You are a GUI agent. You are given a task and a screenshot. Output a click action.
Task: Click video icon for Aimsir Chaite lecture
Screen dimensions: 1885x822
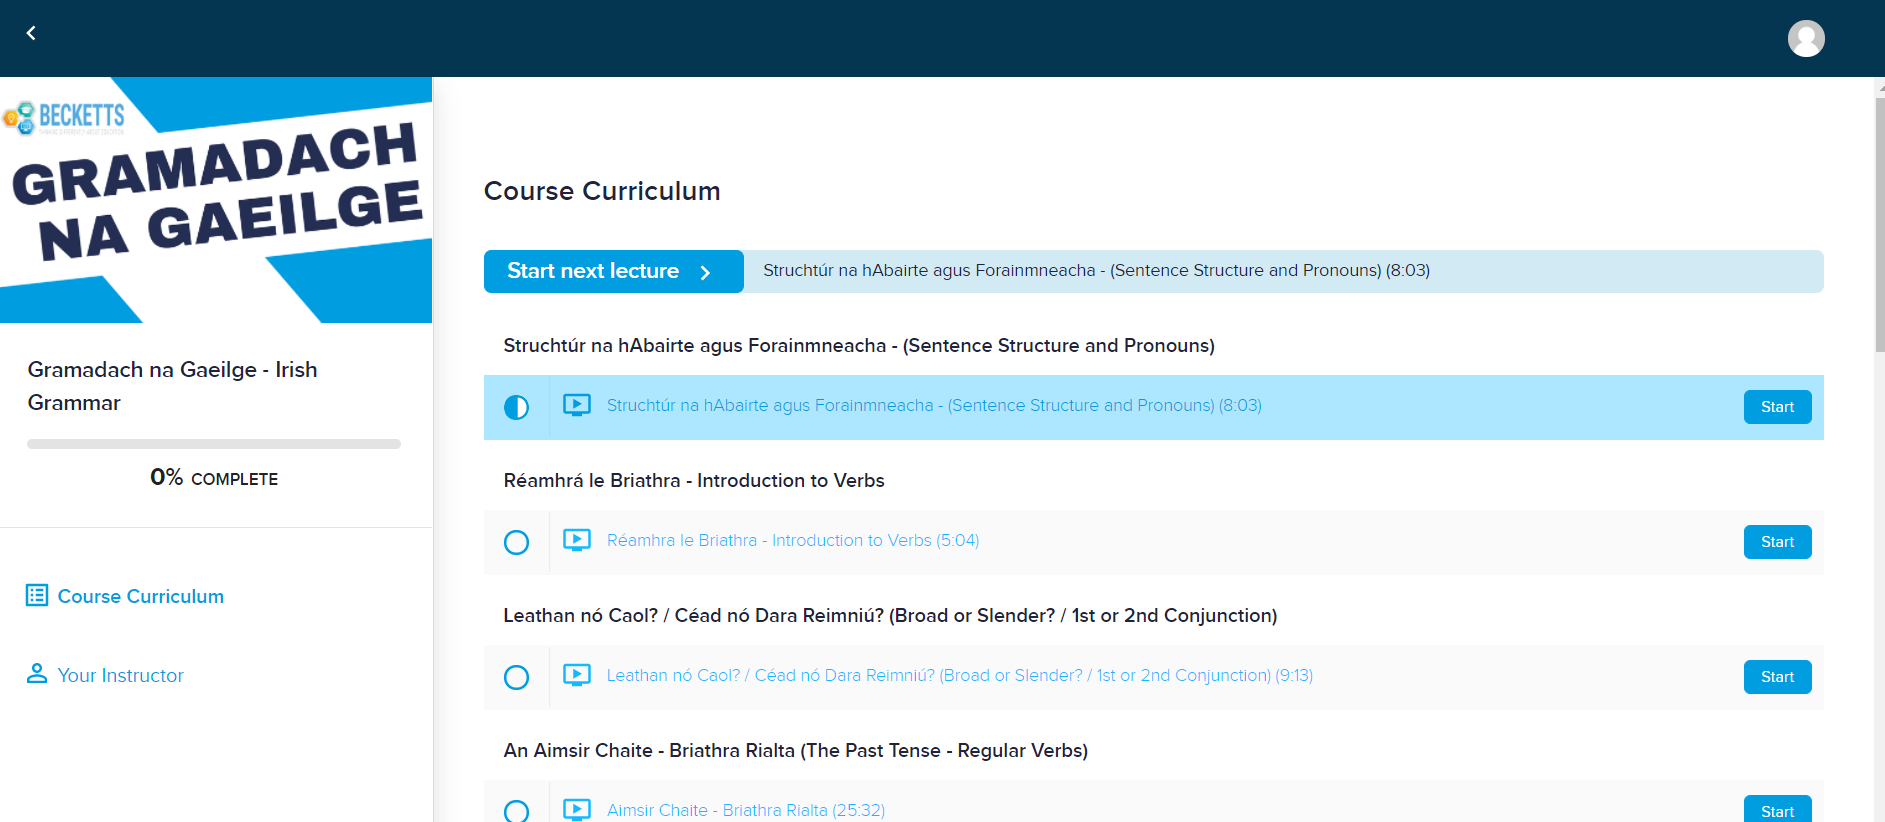pyautogui.click(x=577, y=809)
